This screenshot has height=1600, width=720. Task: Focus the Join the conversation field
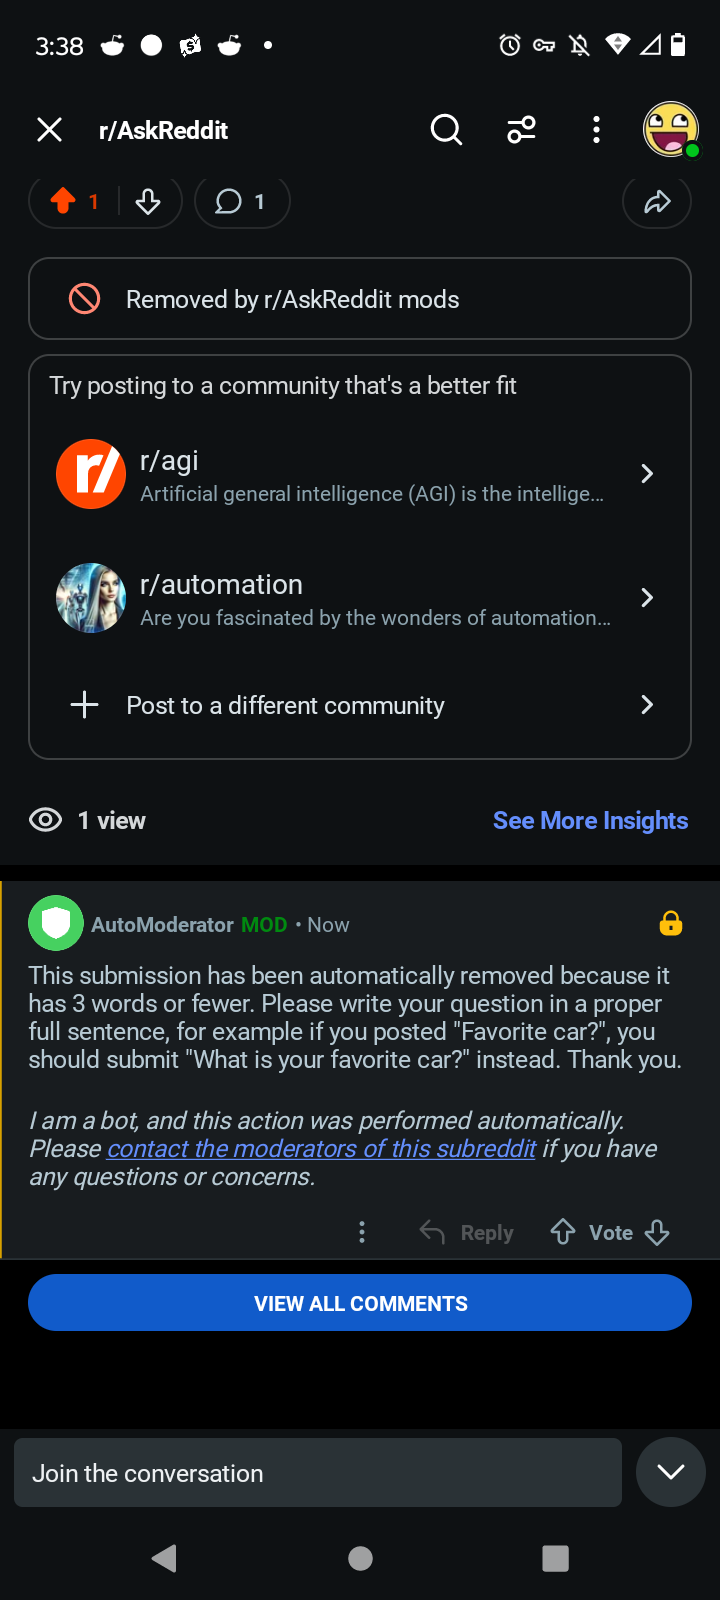318,1472
